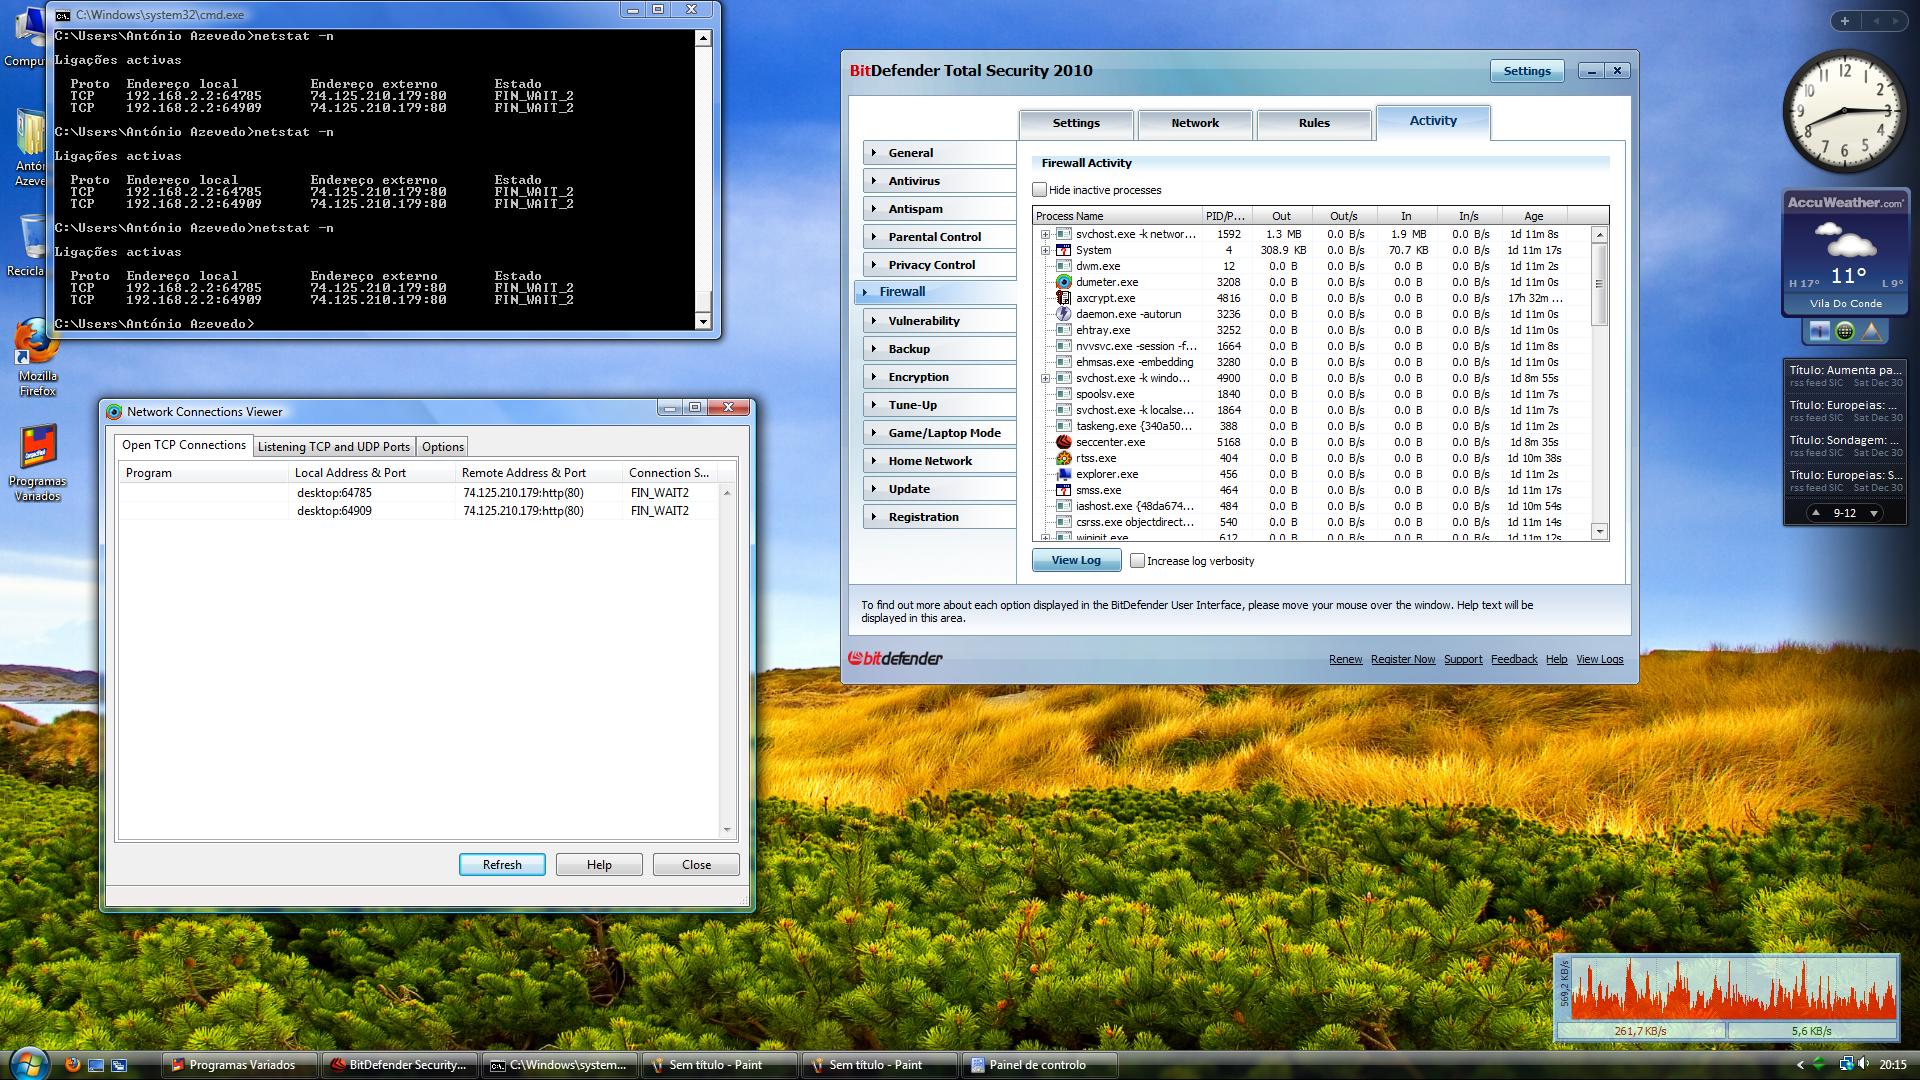Click the weather gadget triangle icon
Viewport: 1920px width, 1080px height.
click(x=1872, y=331)
